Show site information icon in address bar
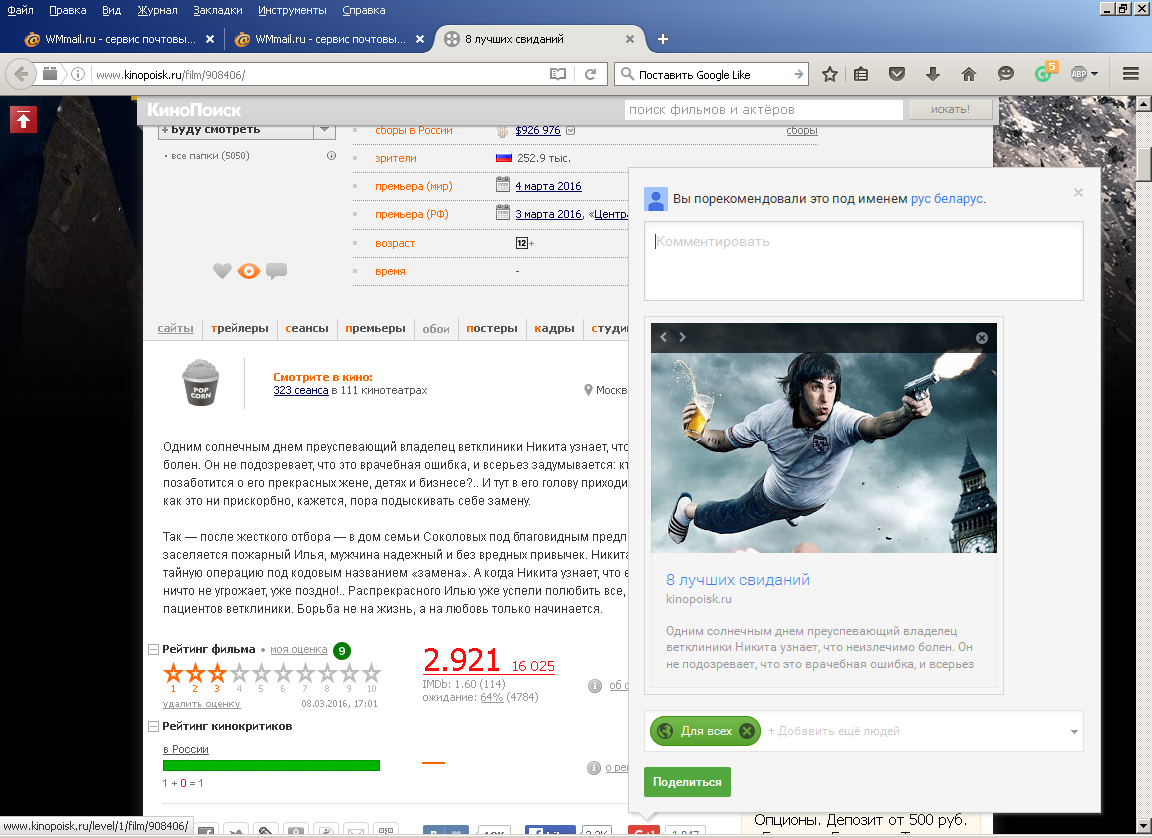 (x=78, y=74)
